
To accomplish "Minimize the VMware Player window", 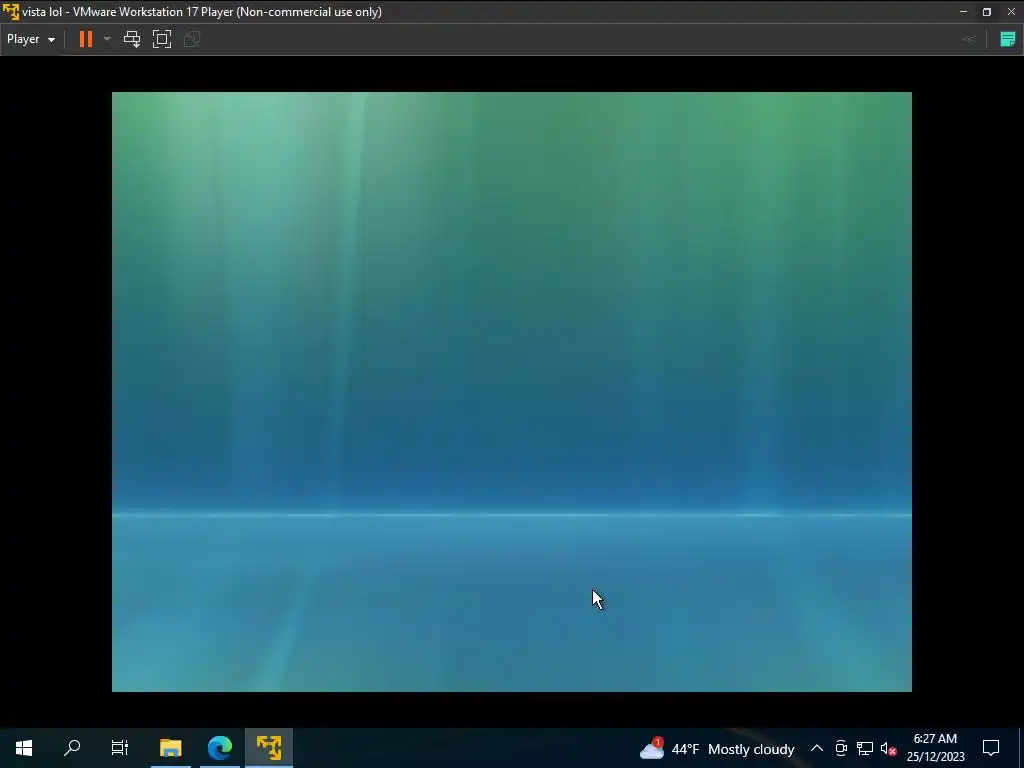I will coord(963,12).
